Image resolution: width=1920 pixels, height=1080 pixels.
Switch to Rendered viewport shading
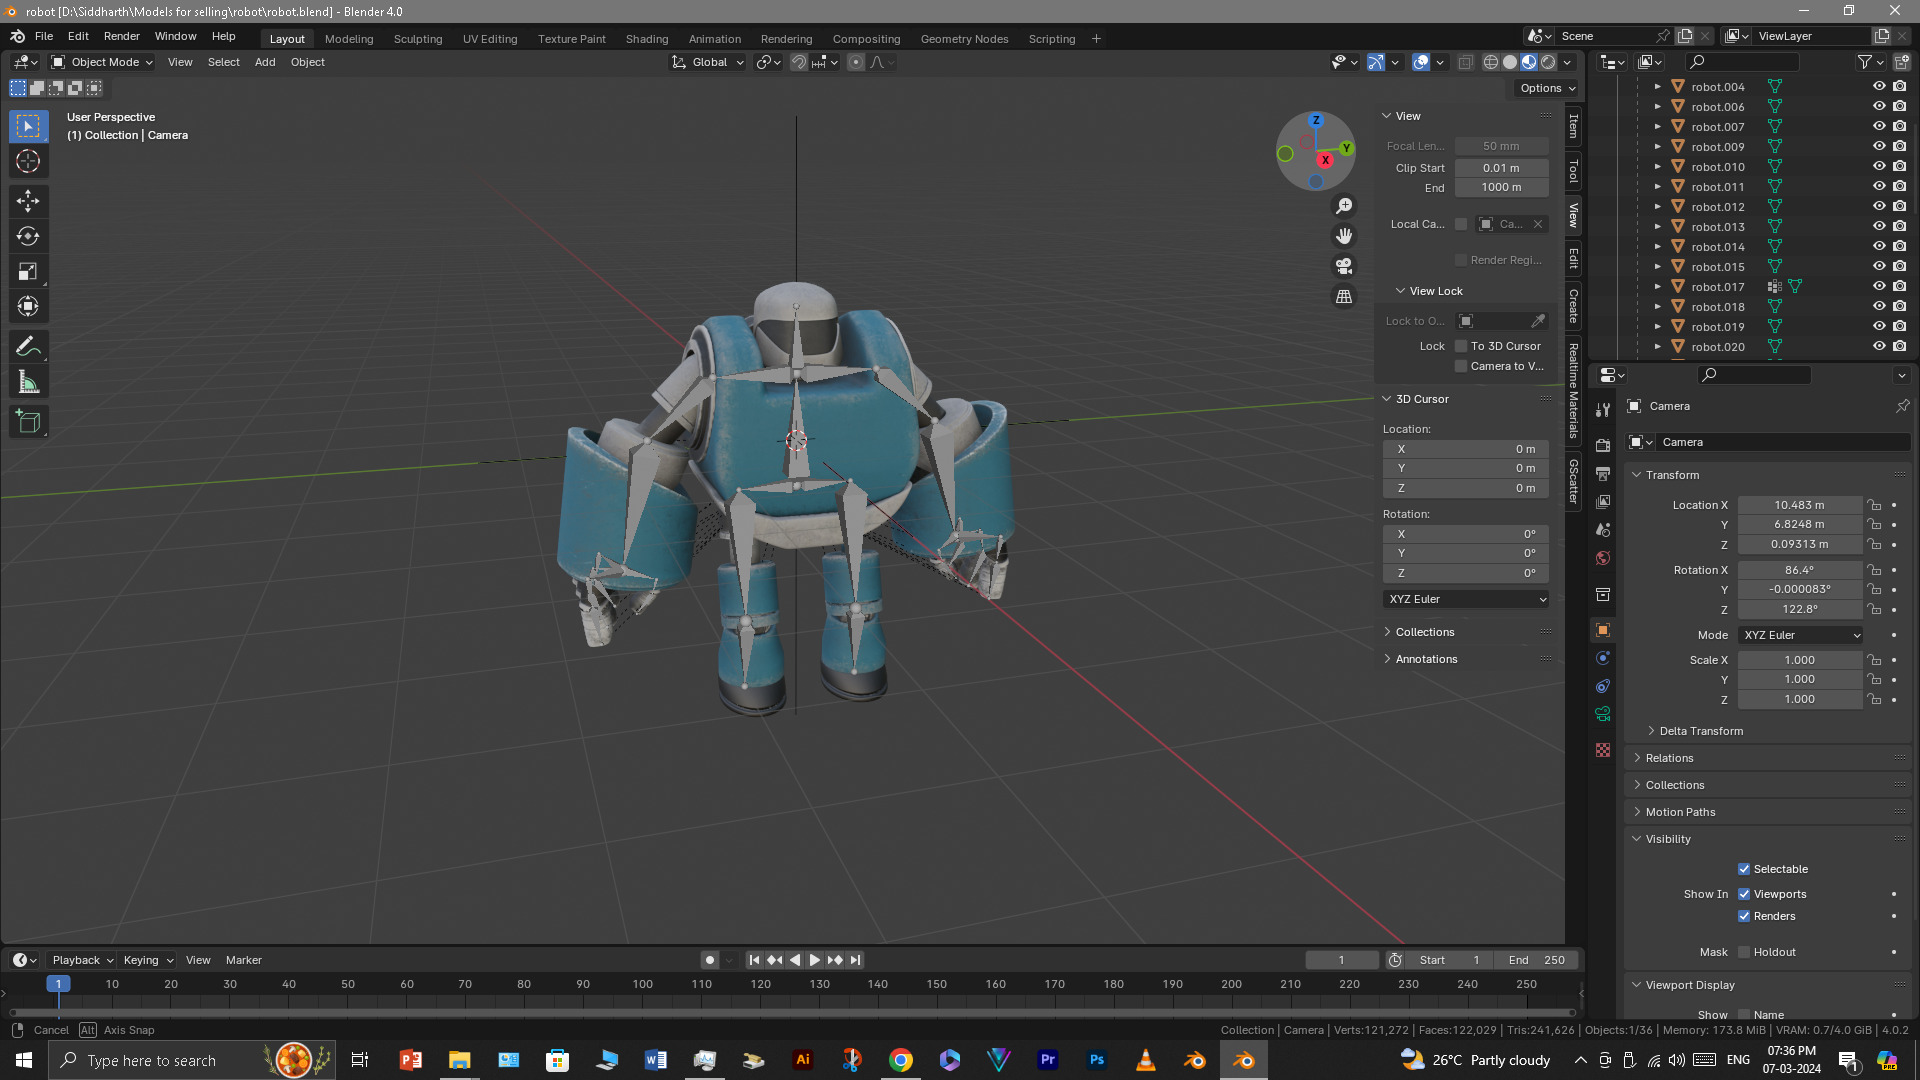point(1548,62)
